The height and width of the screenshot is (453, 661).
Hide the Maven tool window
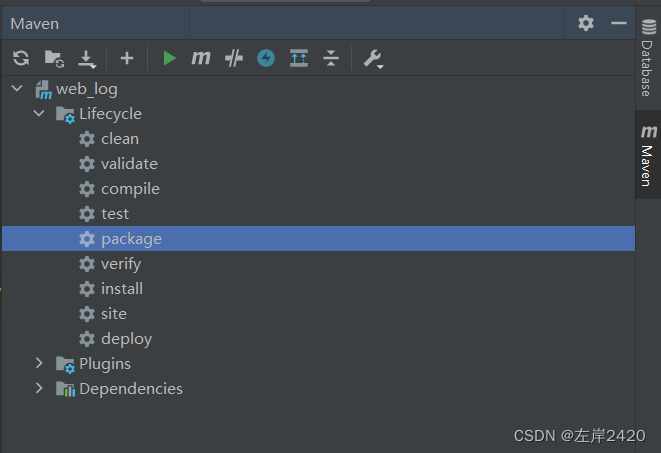[619, 23]
